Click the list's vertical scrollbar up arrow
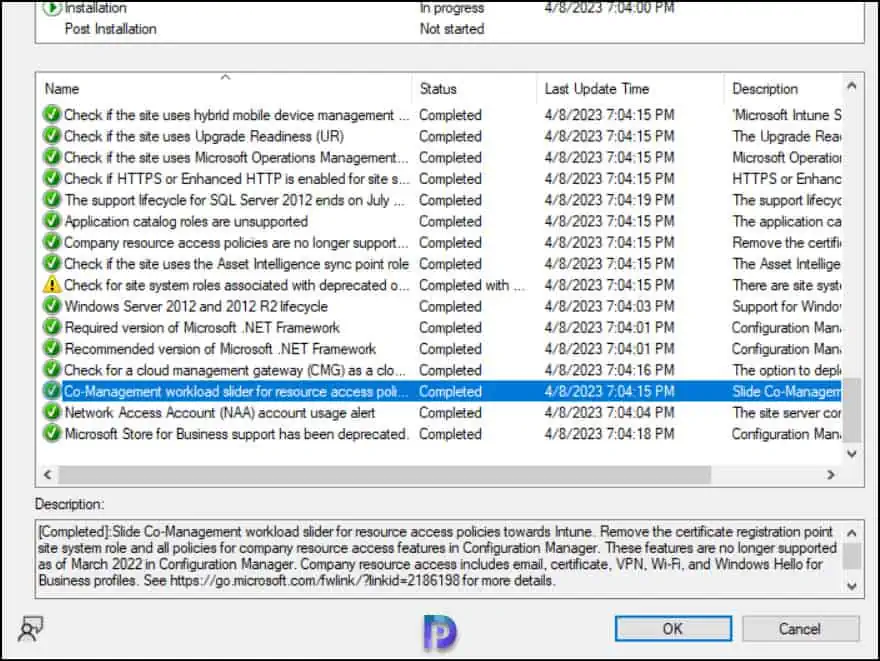The image size is (880, 661). pyautogui.click(x=852, y=86)
